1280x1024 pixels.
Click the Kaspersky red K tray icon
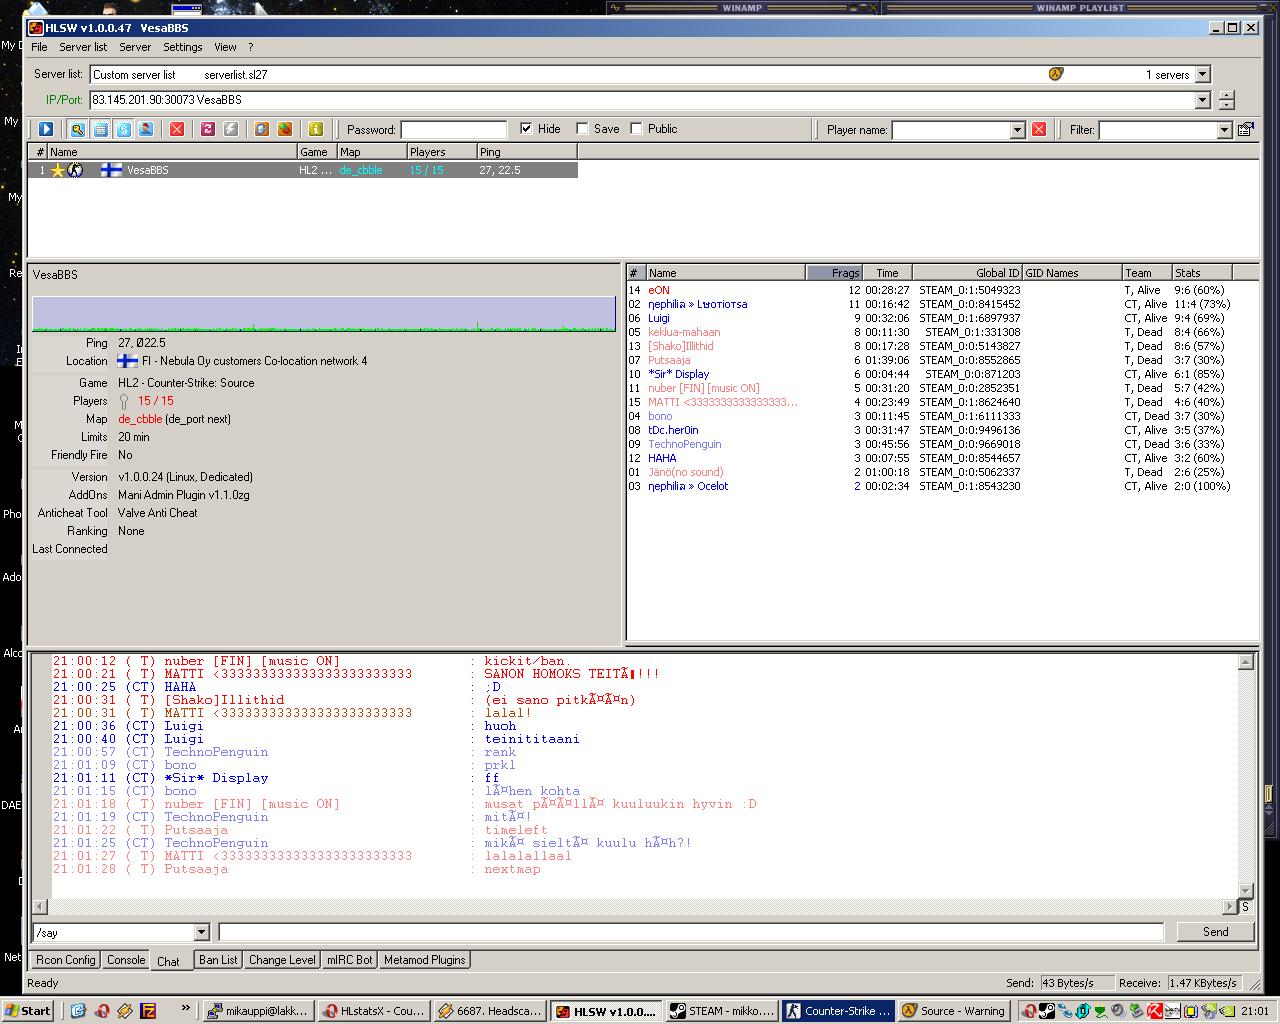click(x=1153, y=1011)
